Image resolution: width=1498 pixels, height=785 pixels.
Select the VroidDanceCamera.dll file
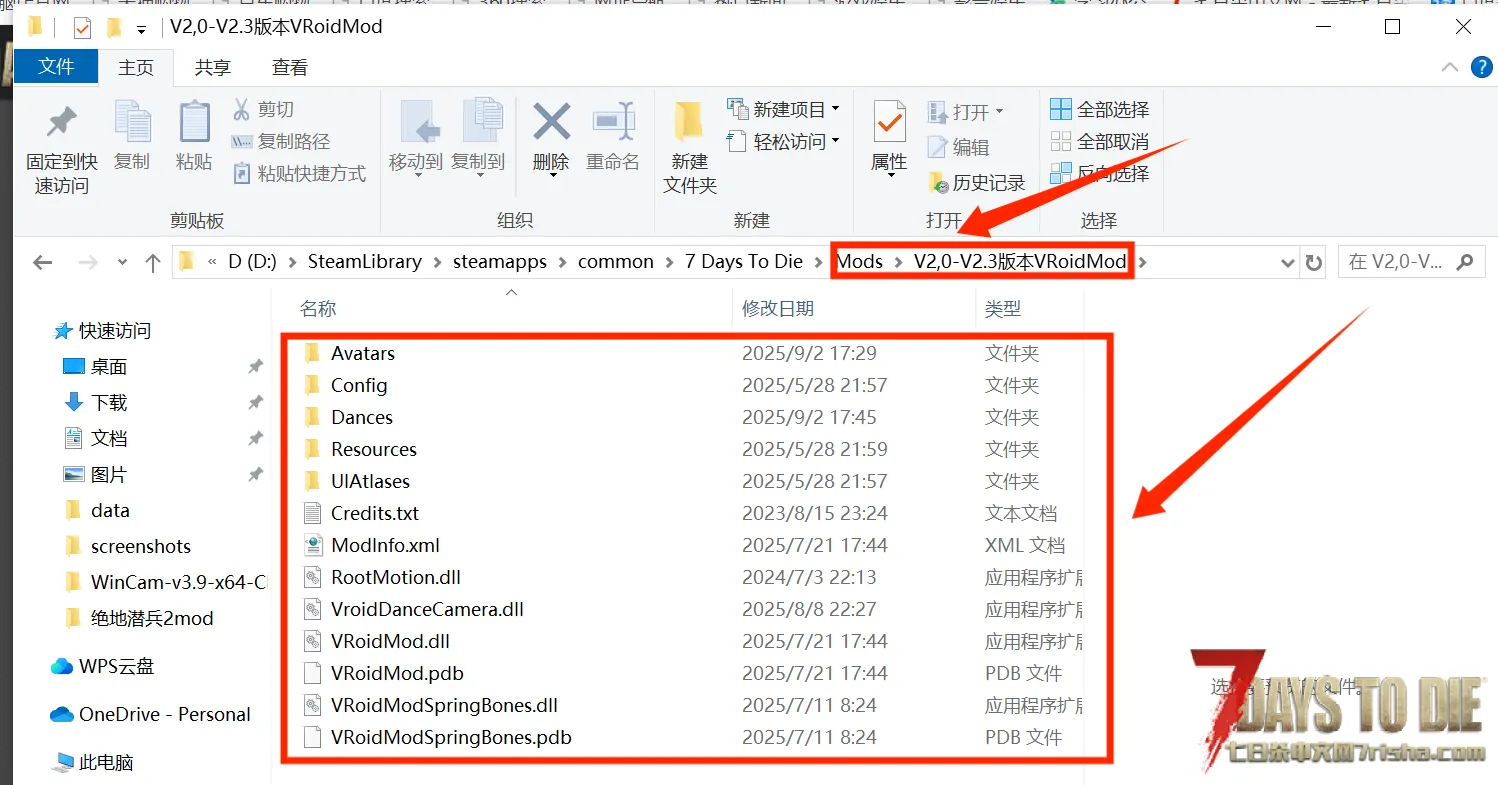click(x=427, y=609)
